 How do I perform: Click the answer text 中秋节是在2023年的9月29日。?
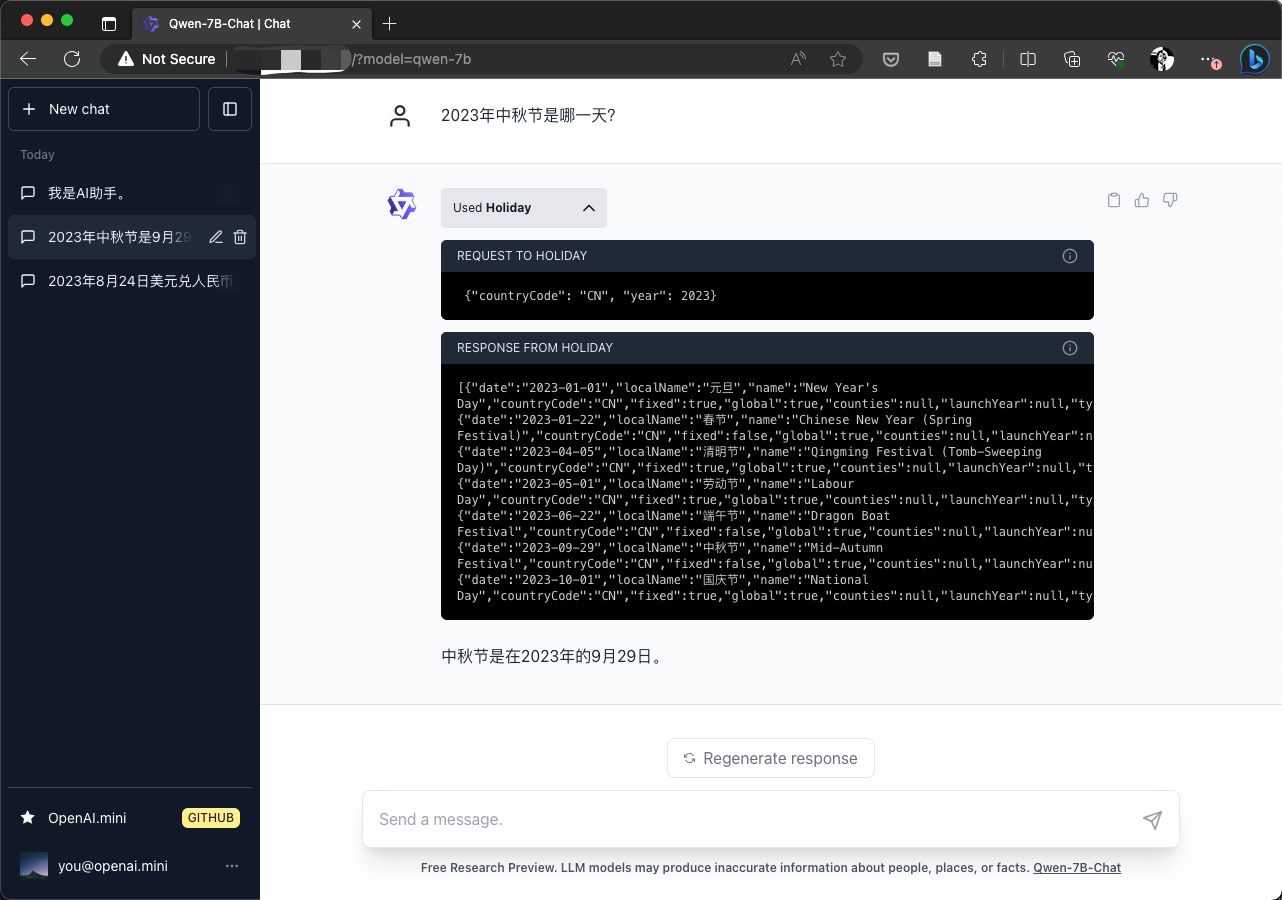552,657
